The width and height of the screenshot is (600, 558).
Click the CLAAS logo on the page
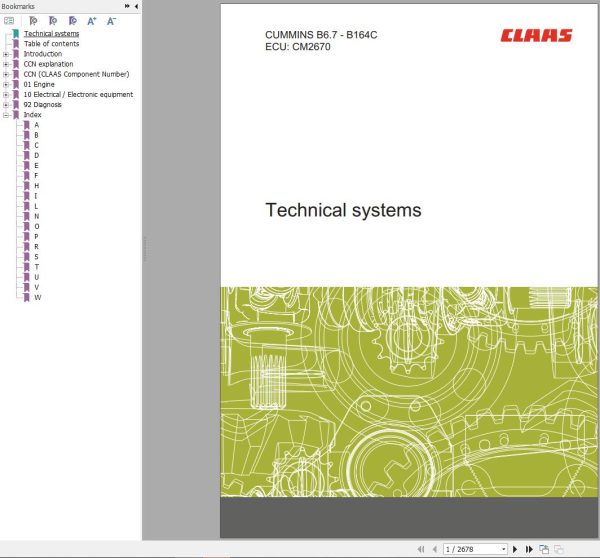(536, 36)
